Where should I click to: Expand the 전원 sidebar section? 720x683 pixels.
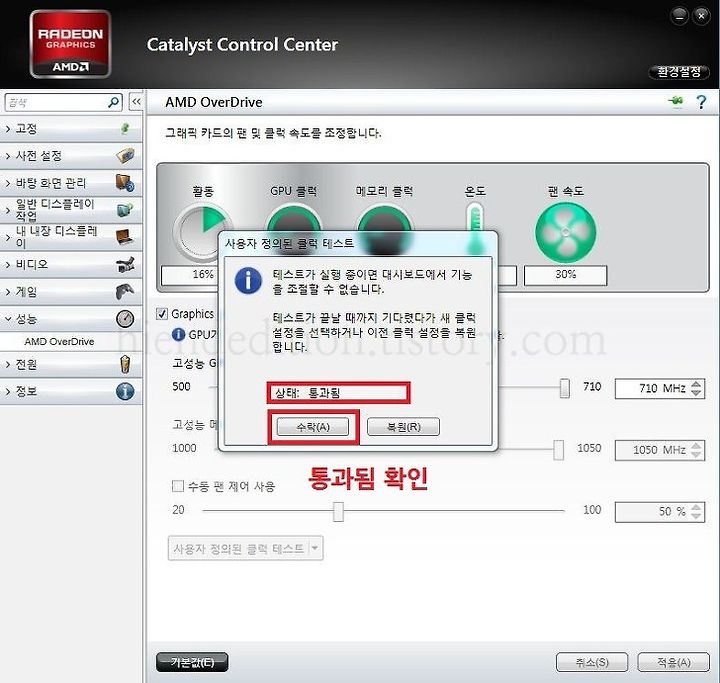[x=8, y=364]
